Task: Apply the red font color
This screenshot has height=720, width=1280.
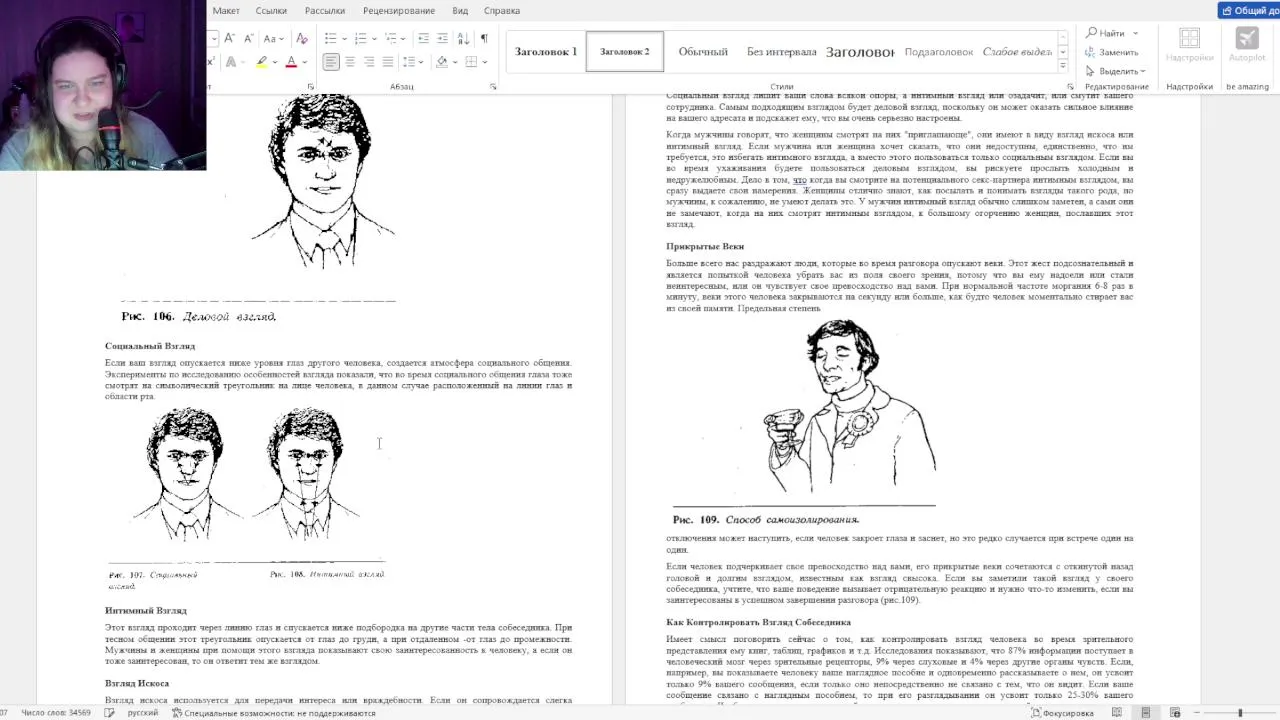Action: 291,62
